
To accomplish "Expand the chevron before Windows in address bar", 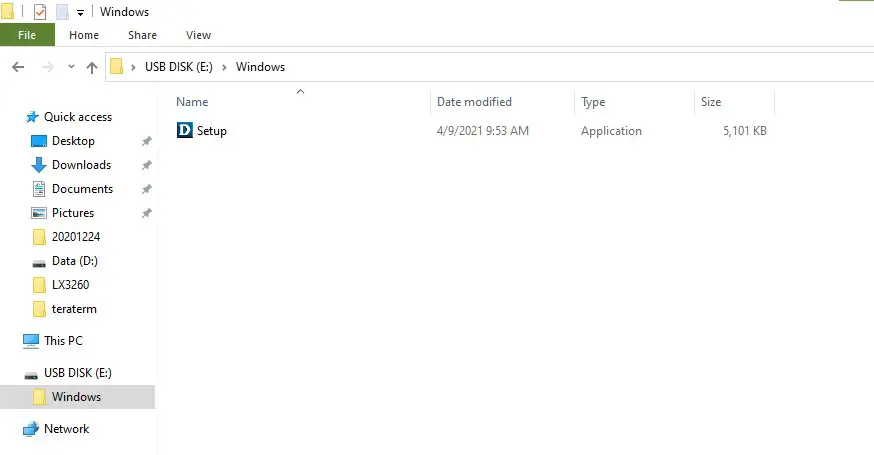I will pyautogui.click(x=224, y=67).
